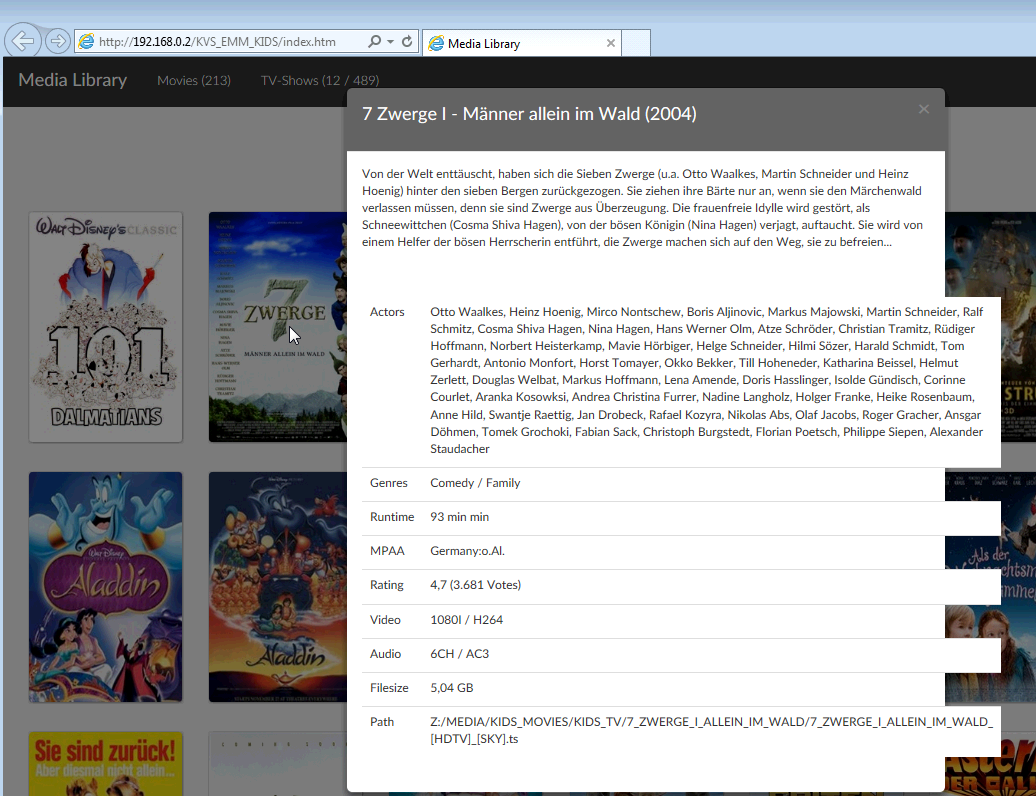Close the Media Library browser tab
The height and width of the screenshot is (796, 1036).
pyautogui.click(x=610, y=43)
